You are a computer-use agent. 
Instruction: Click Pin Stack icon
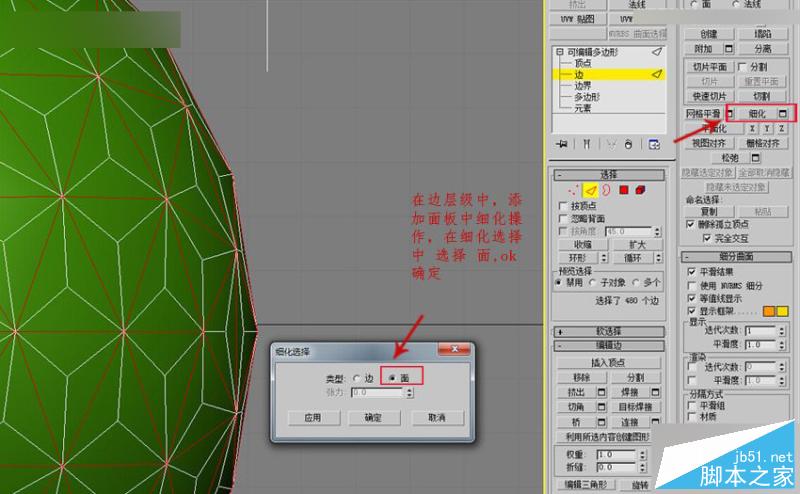(562, 144)
